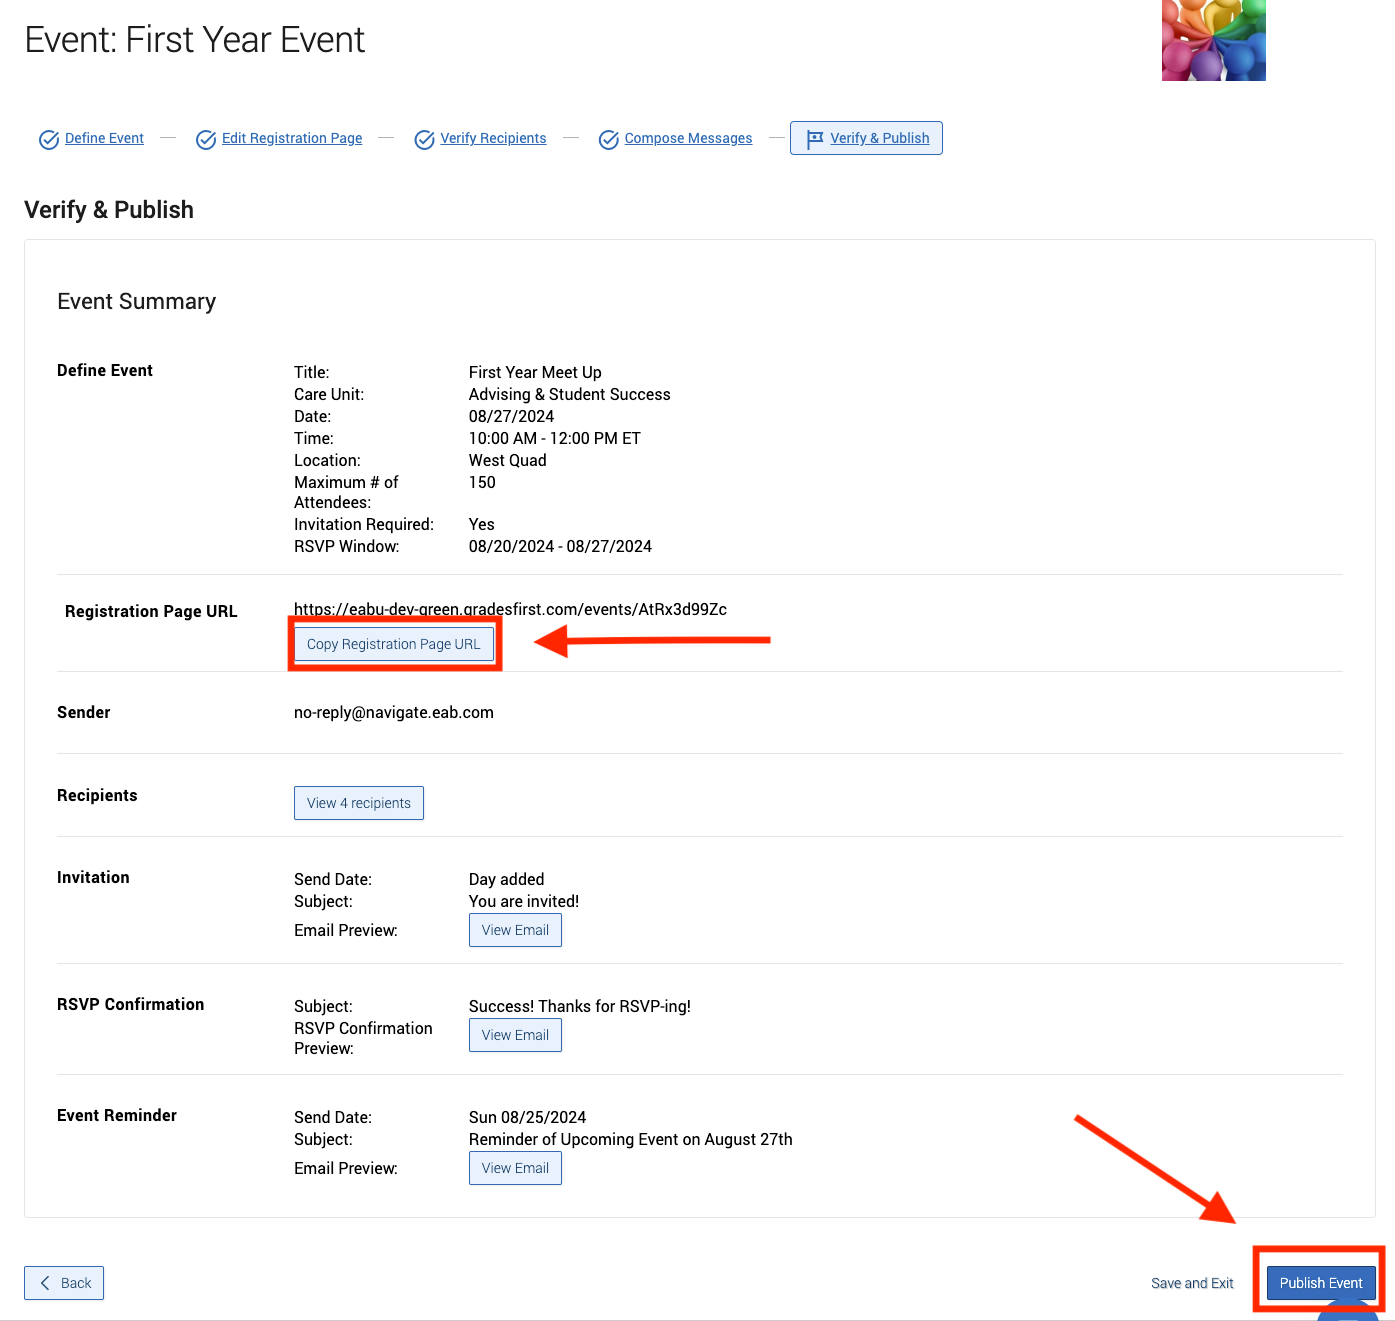
Task: Click the colorful logo image at top
Action: [x=1214, y=40]
